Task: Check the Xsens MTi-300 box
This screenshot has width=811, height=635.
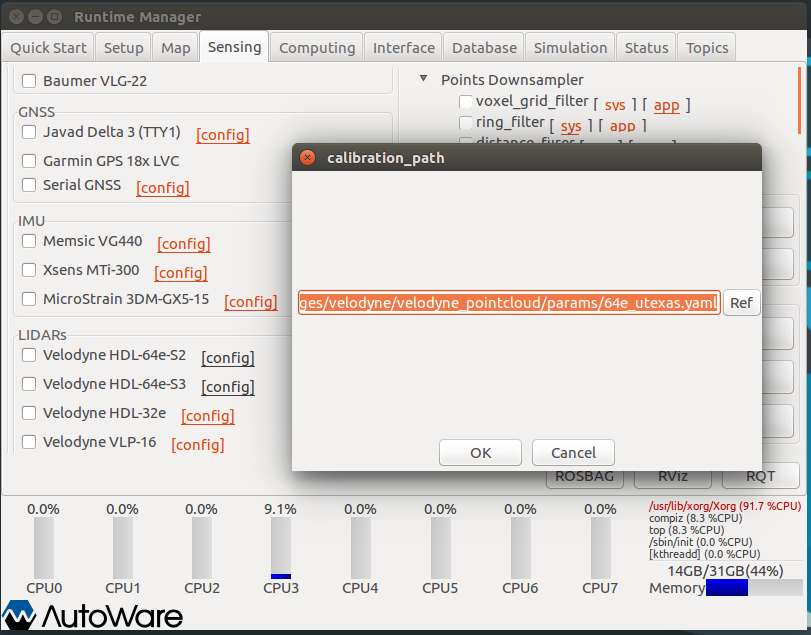Action: [29, 270]
